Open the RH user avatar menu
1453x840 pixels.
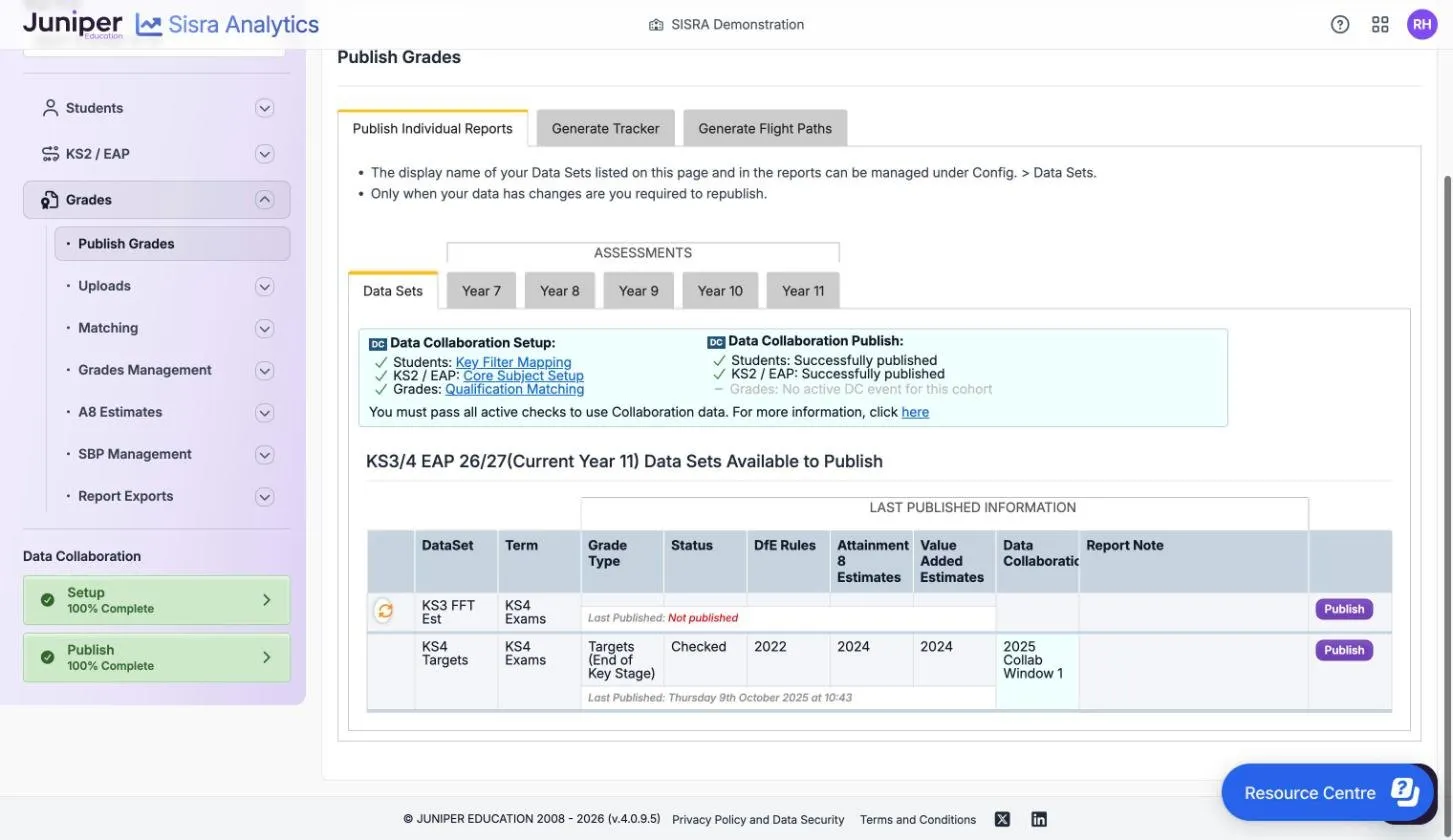(x=1421, y=25)
